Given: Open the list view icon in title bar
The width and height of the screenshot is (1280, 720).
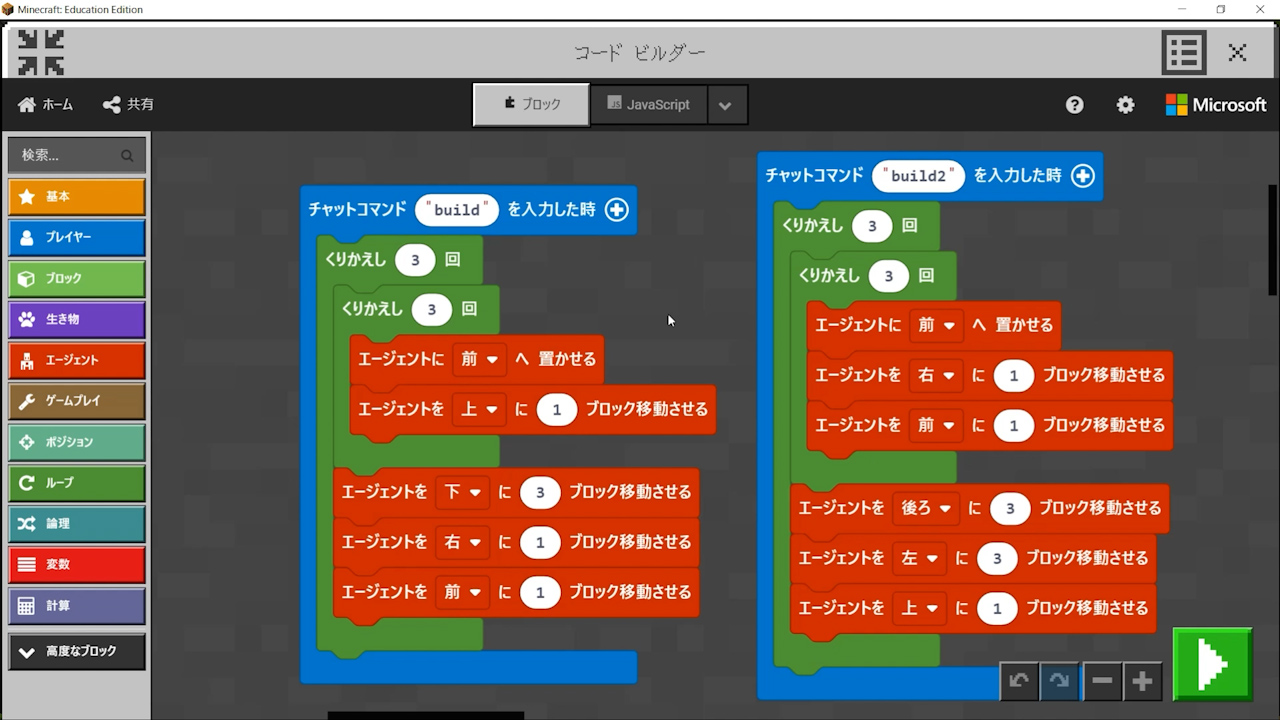Looking at the screenshot, I should [x=1183, y=53].
